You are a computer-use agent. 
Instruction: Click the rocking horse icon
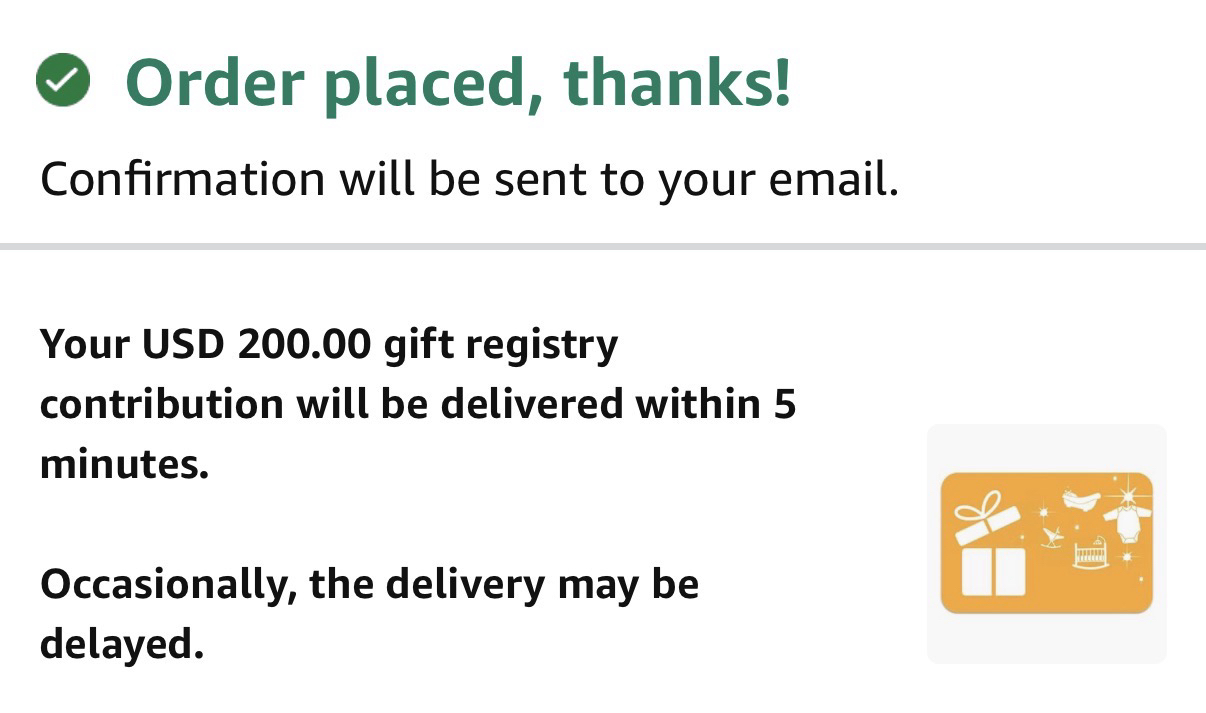pos(1051,538)
